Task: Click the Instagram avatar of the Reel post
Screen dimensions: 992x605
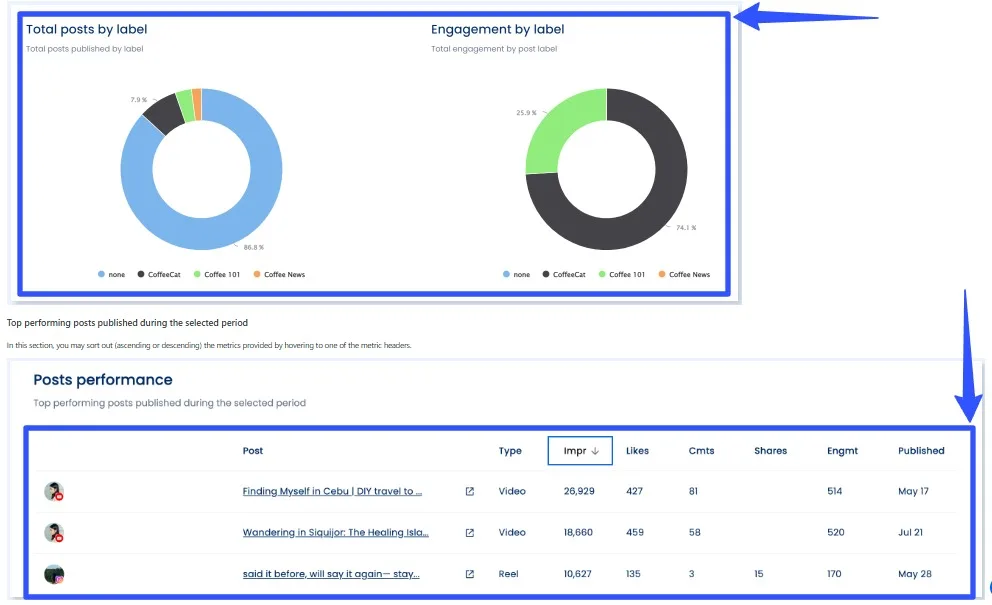Action: tap(54, 575)
